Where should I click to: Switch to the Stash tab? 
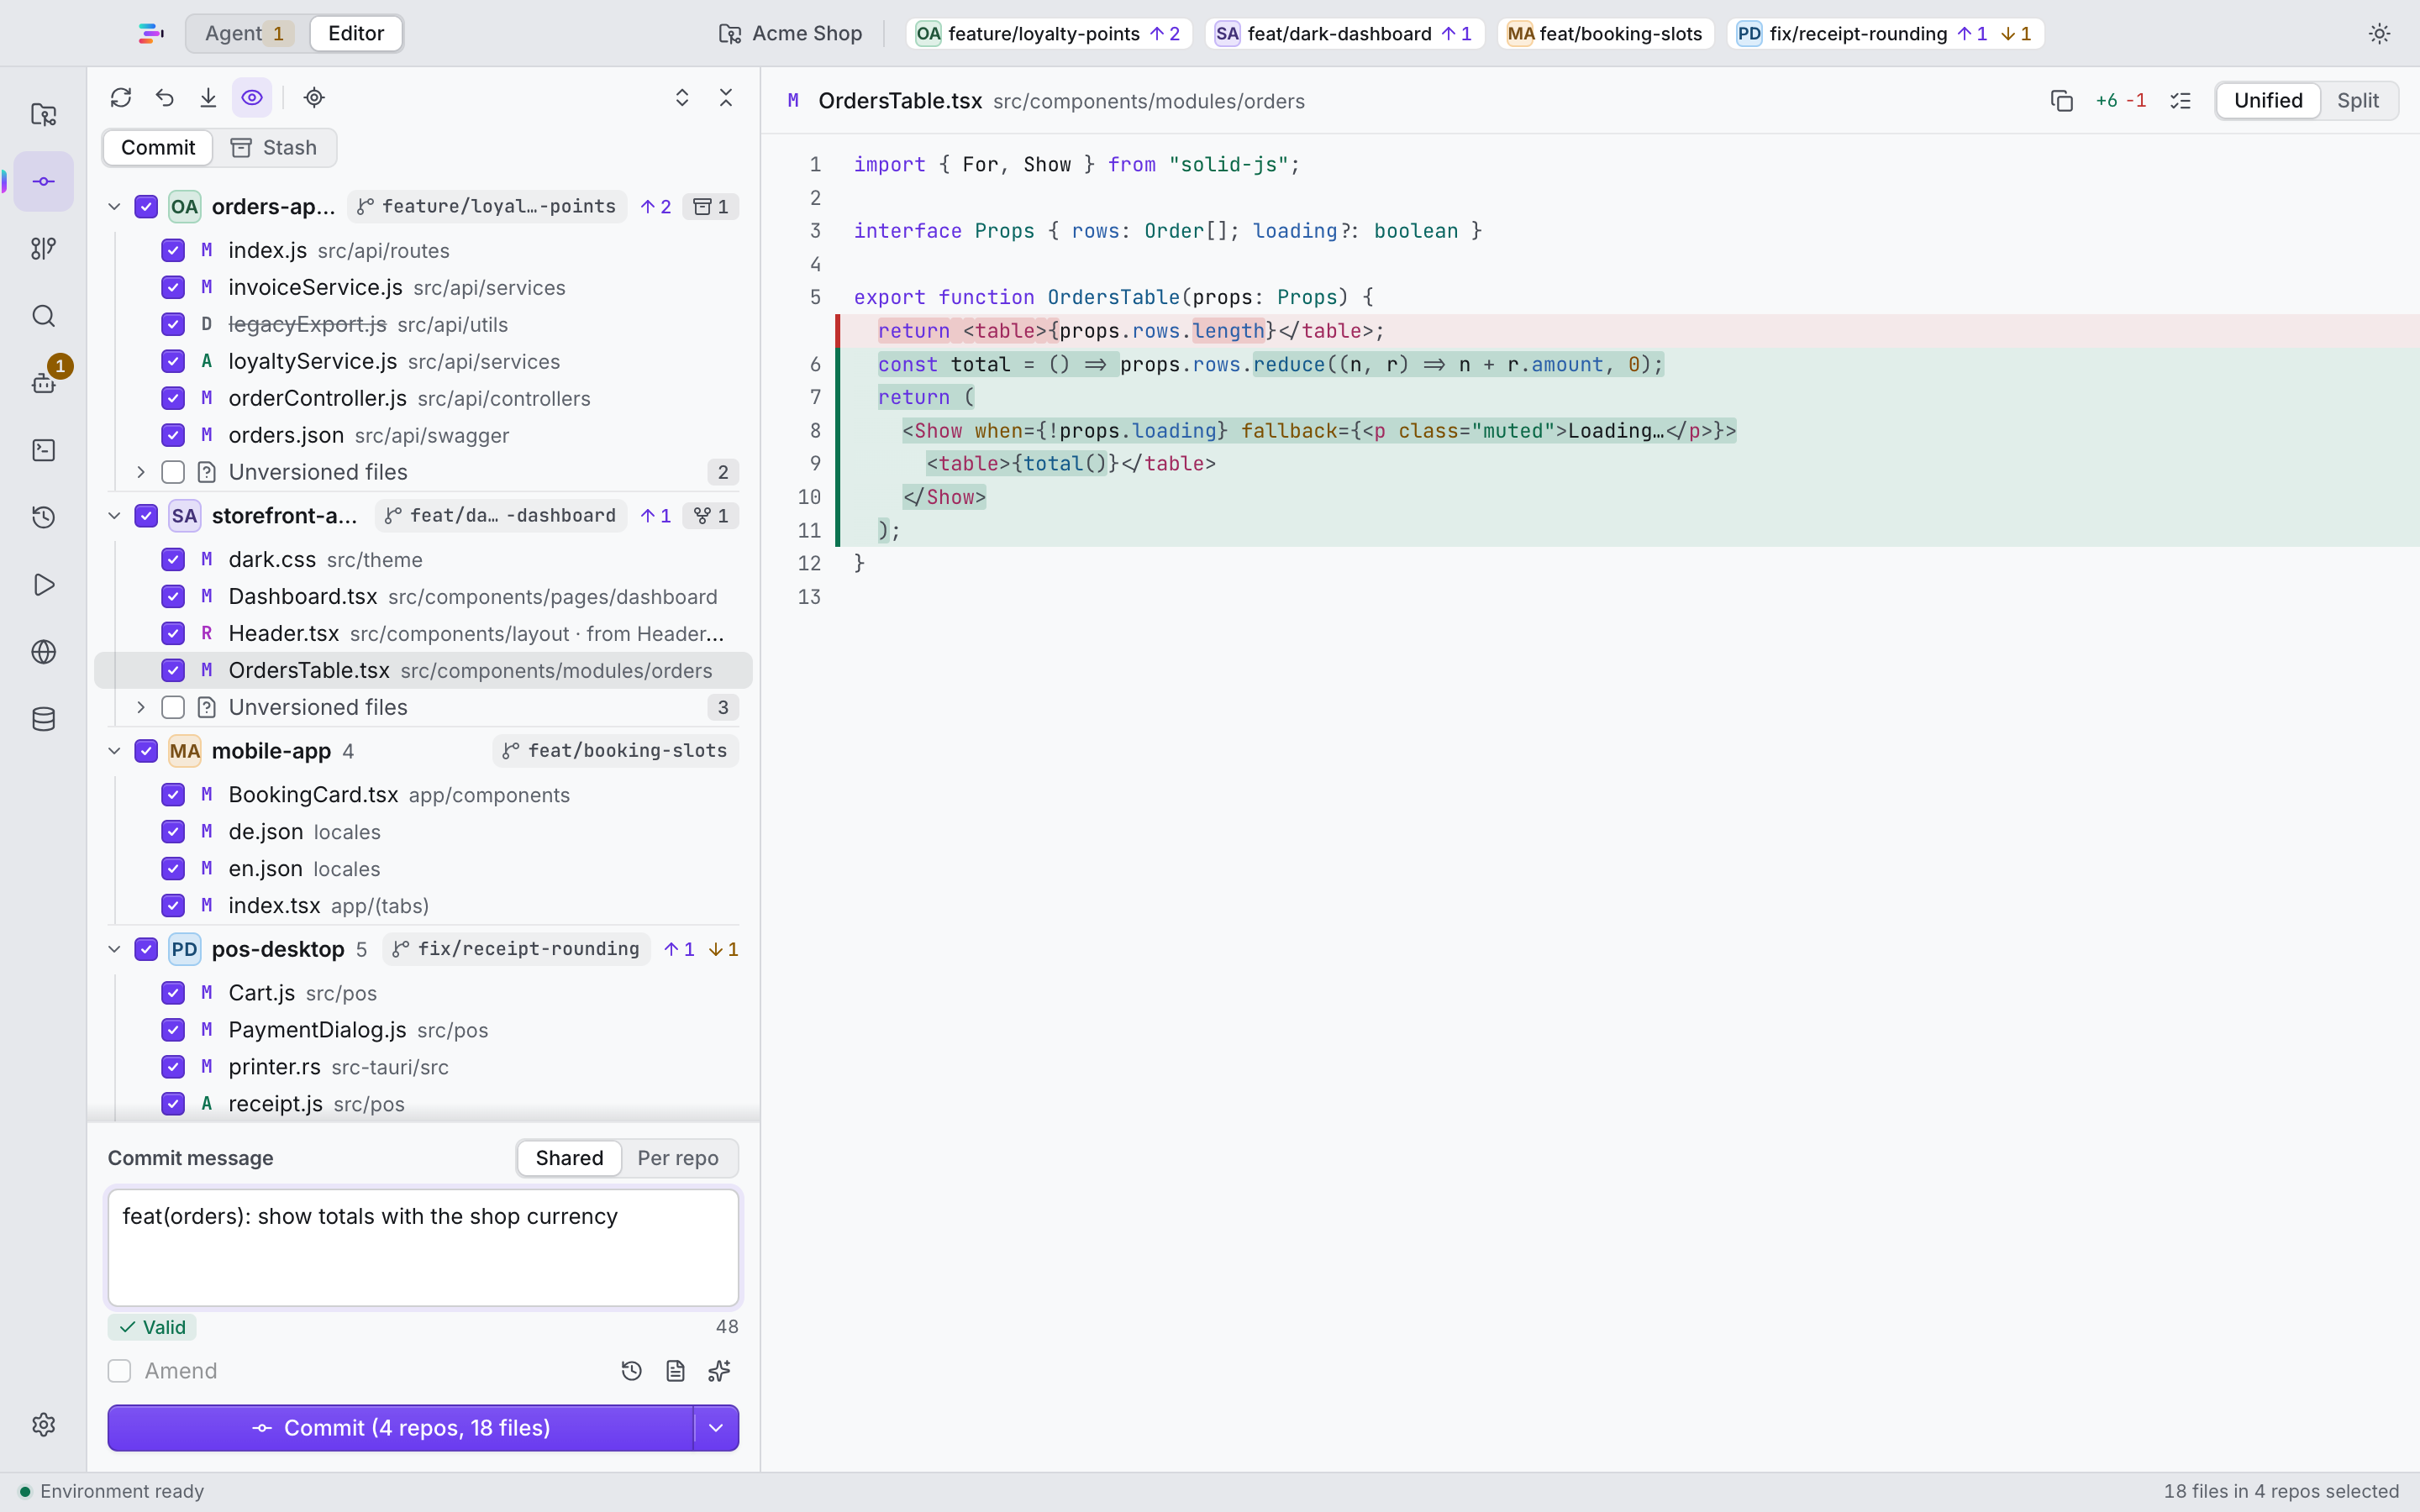(x=274, y=147)
